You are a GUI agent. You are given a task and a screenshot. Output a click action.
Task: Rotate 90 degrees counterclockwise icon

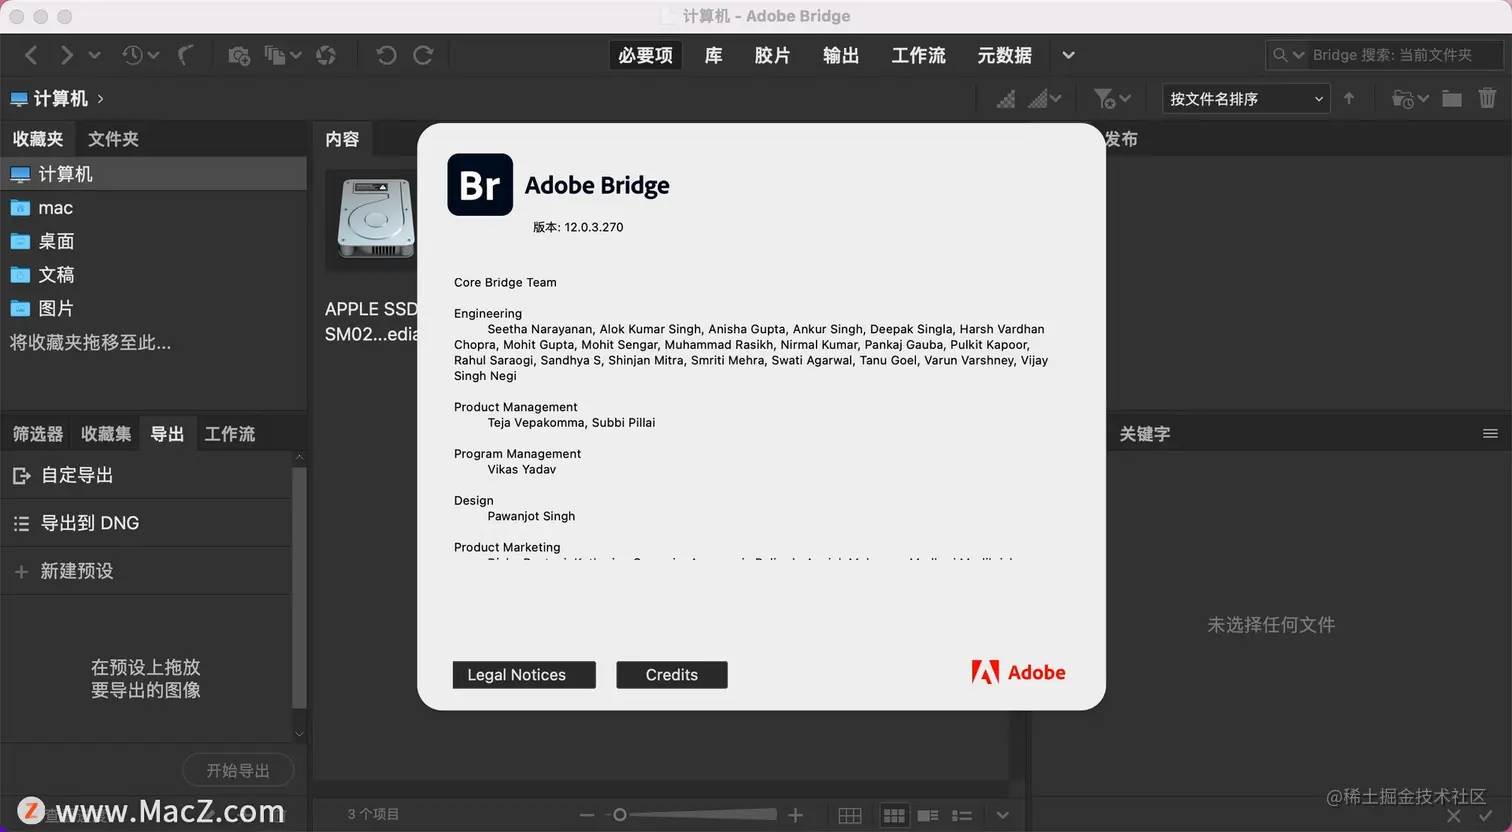pyautogui.click(x=386, y=55)
